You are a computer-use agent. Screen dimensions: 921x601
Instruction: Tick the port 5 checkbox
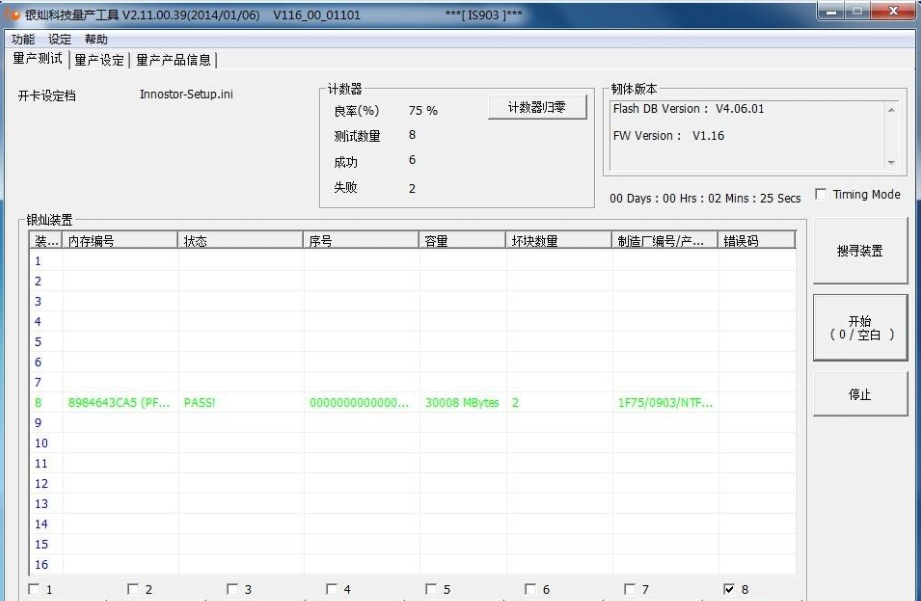431,589
